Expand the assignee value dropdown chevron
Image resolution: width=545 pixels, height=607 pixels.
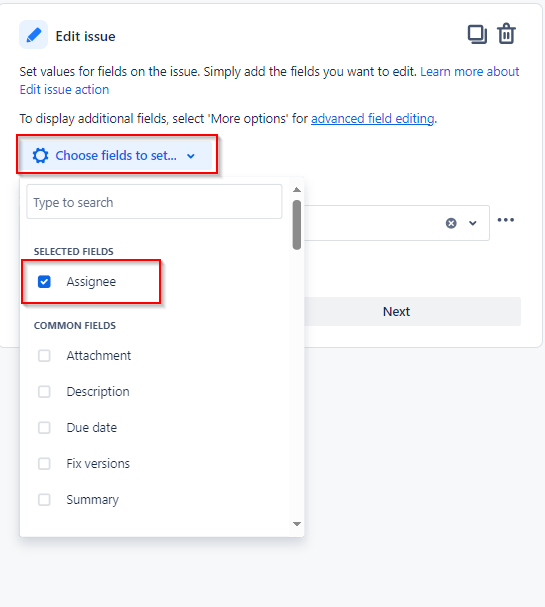473,223
